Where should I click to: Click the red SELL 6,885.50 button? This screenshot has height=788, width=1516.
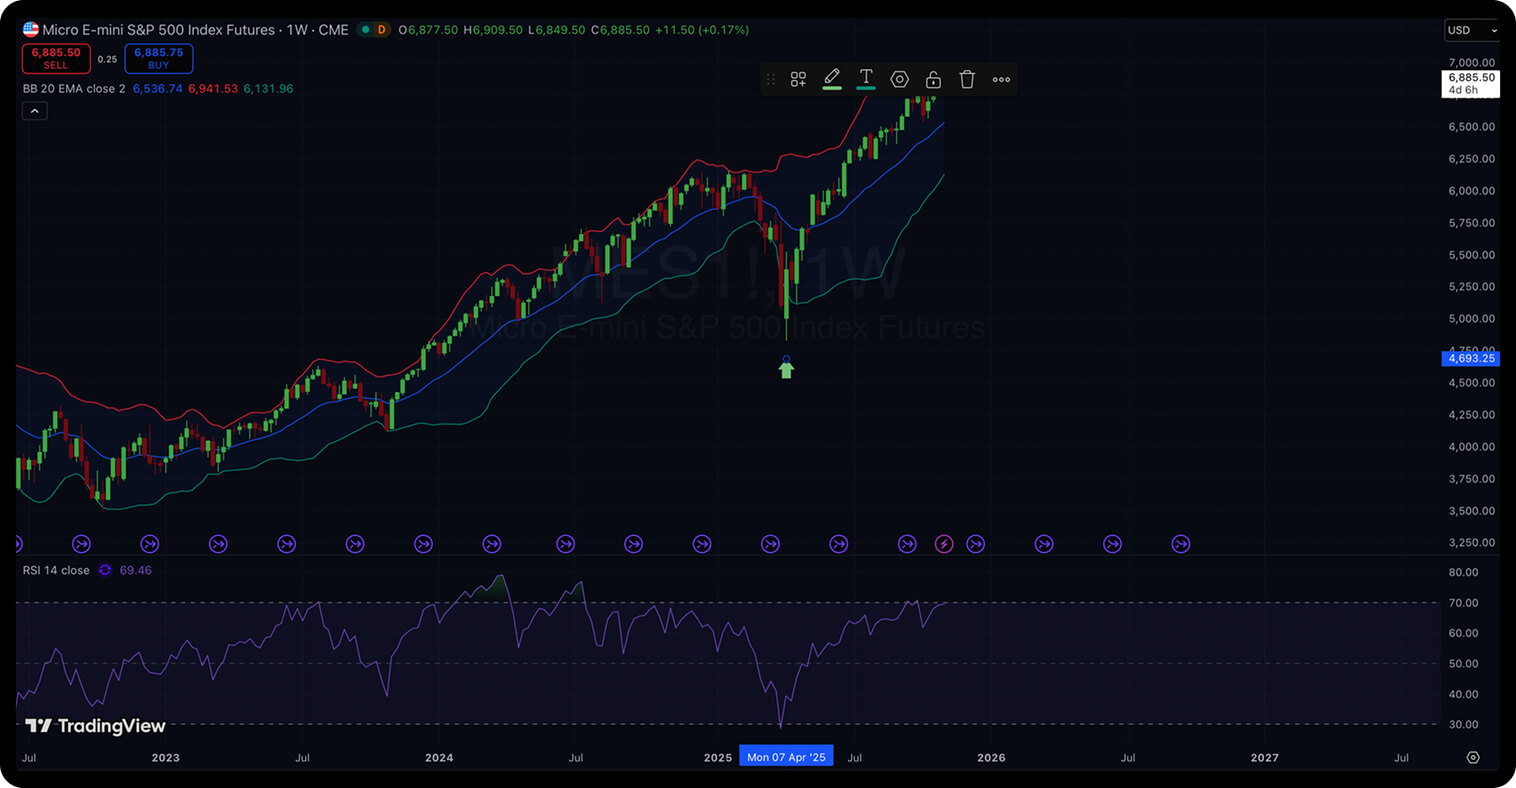(56, 58)
